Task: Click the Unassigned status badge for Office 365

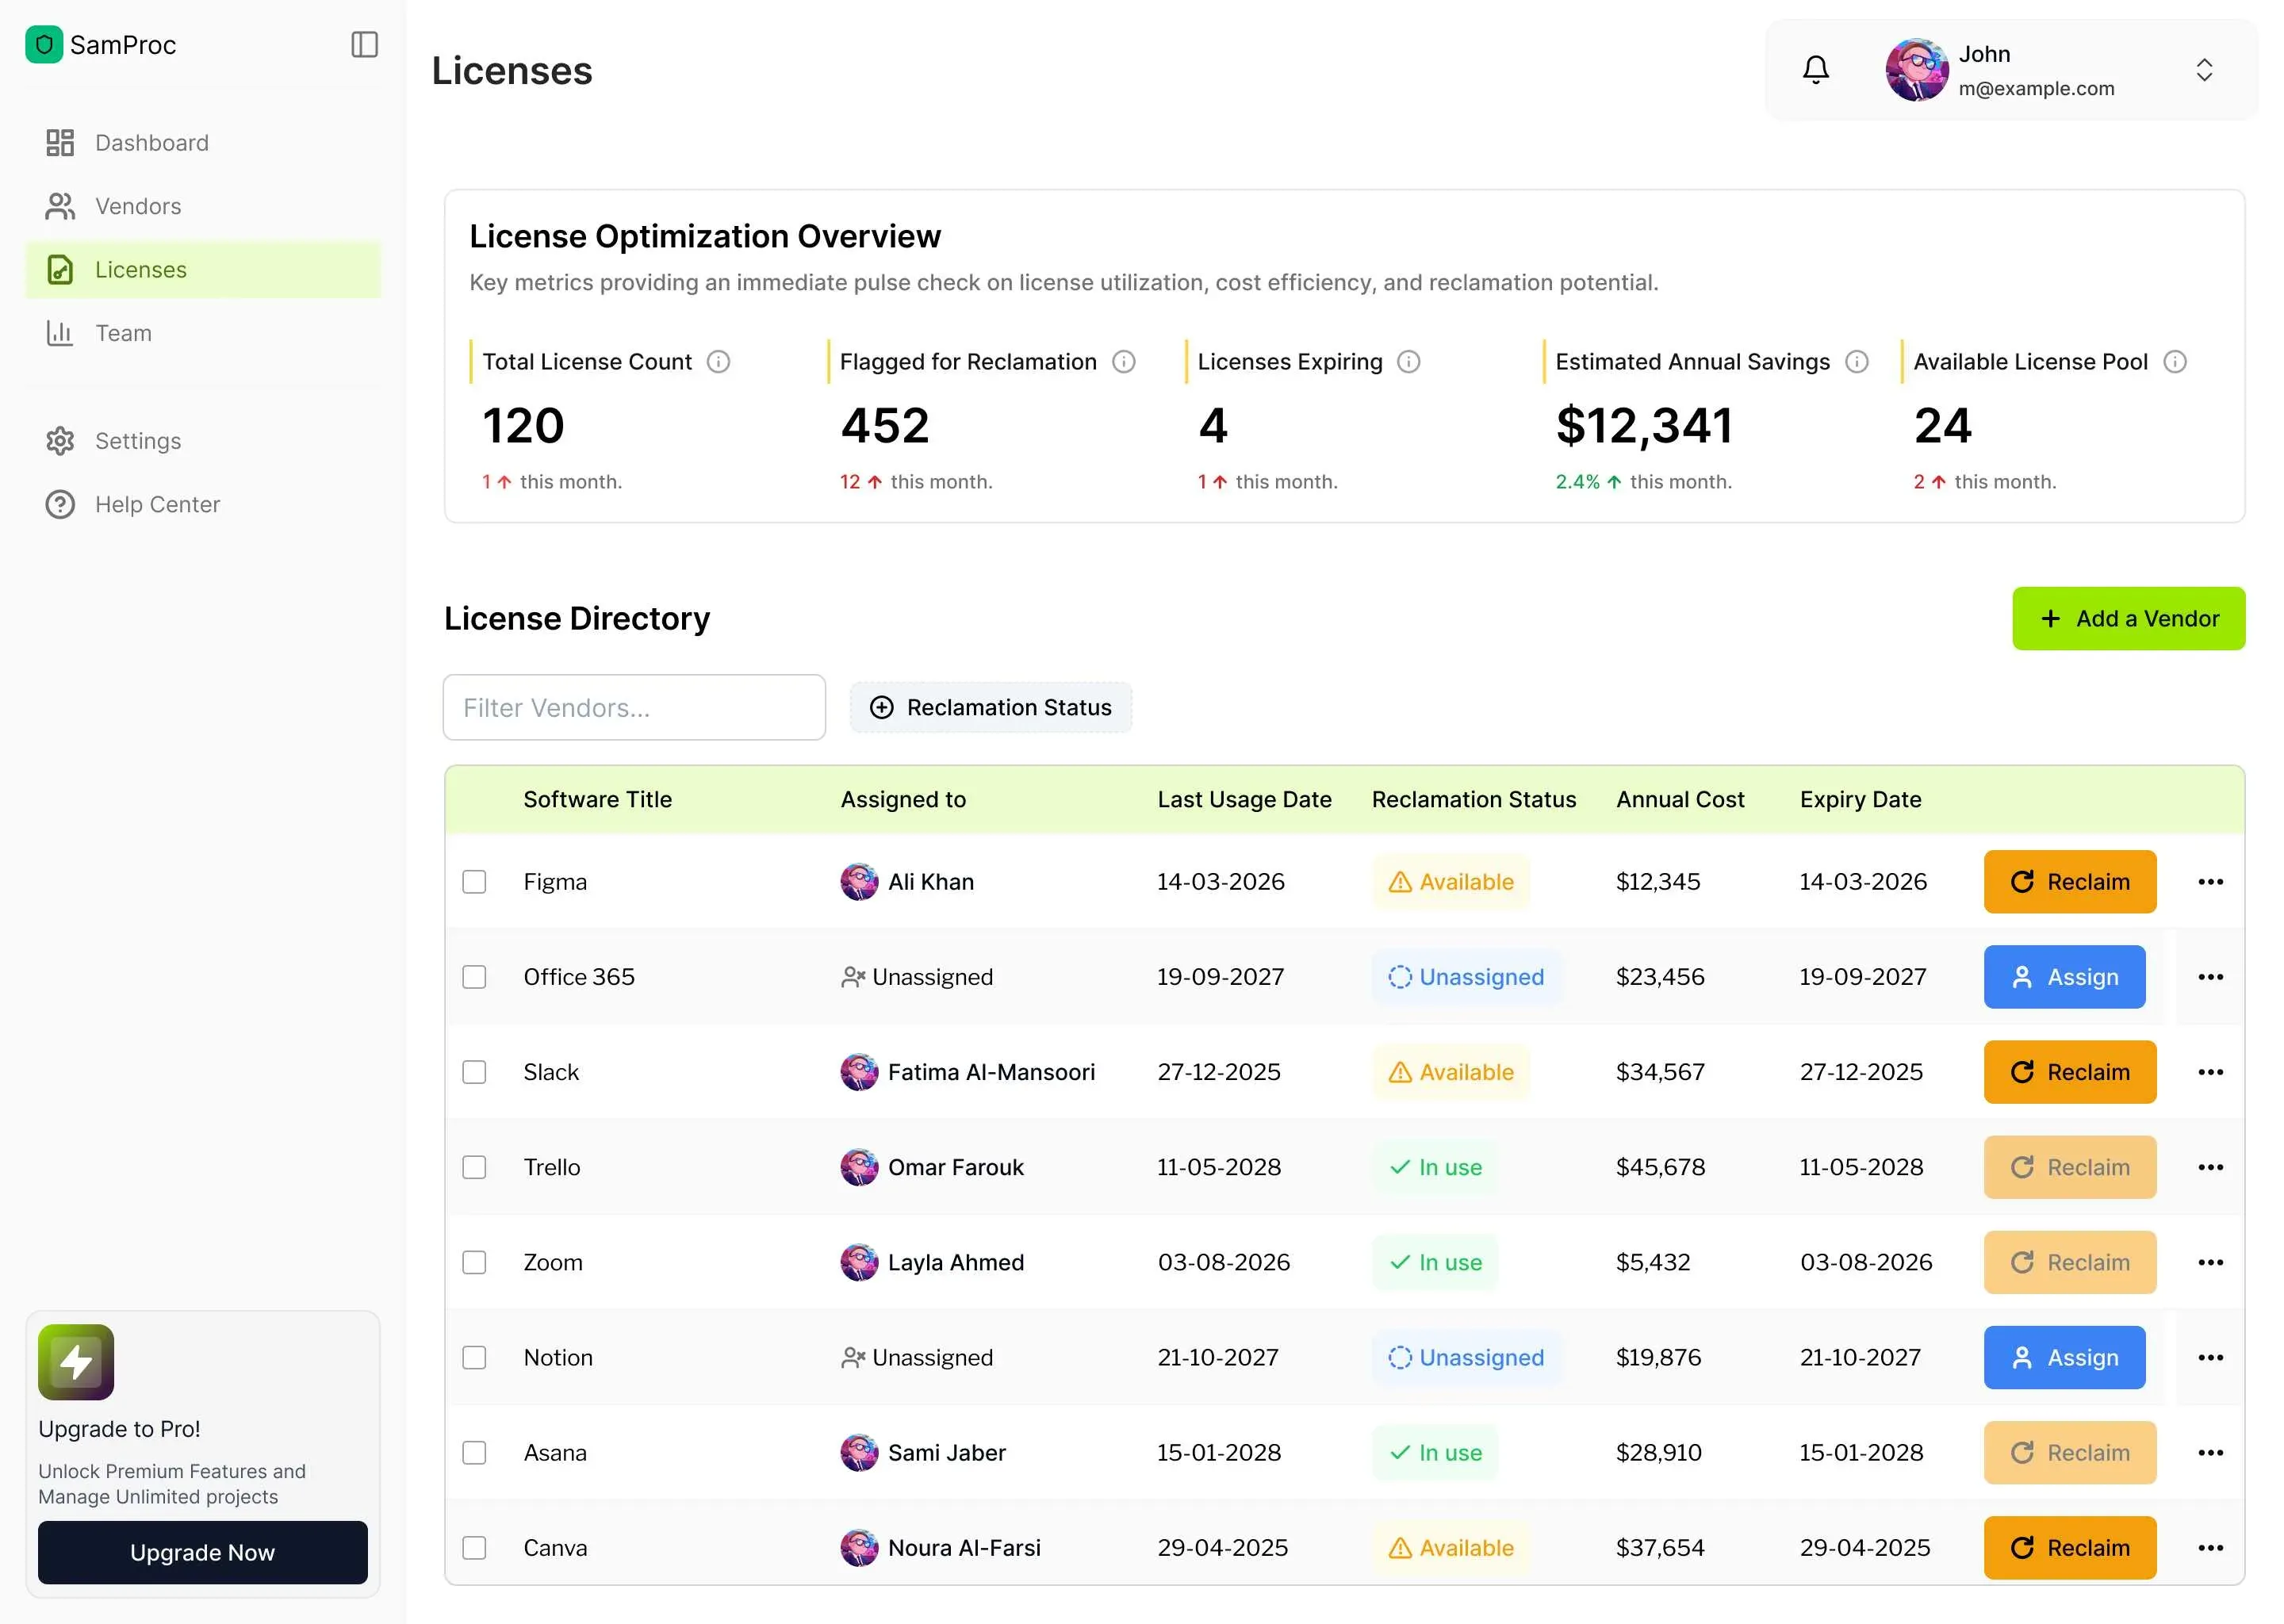Action: 1466,977
